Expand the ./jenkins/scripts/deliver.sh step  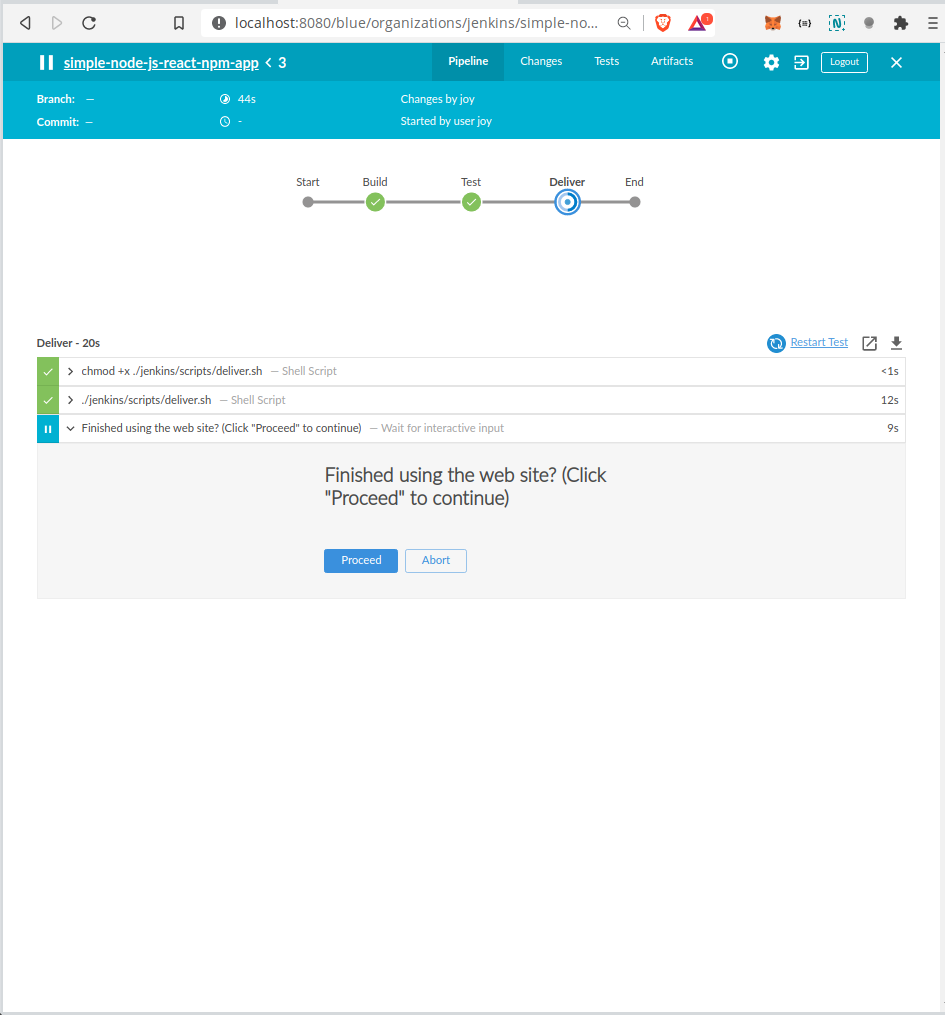pyautogui.click(x=71, y=400)
